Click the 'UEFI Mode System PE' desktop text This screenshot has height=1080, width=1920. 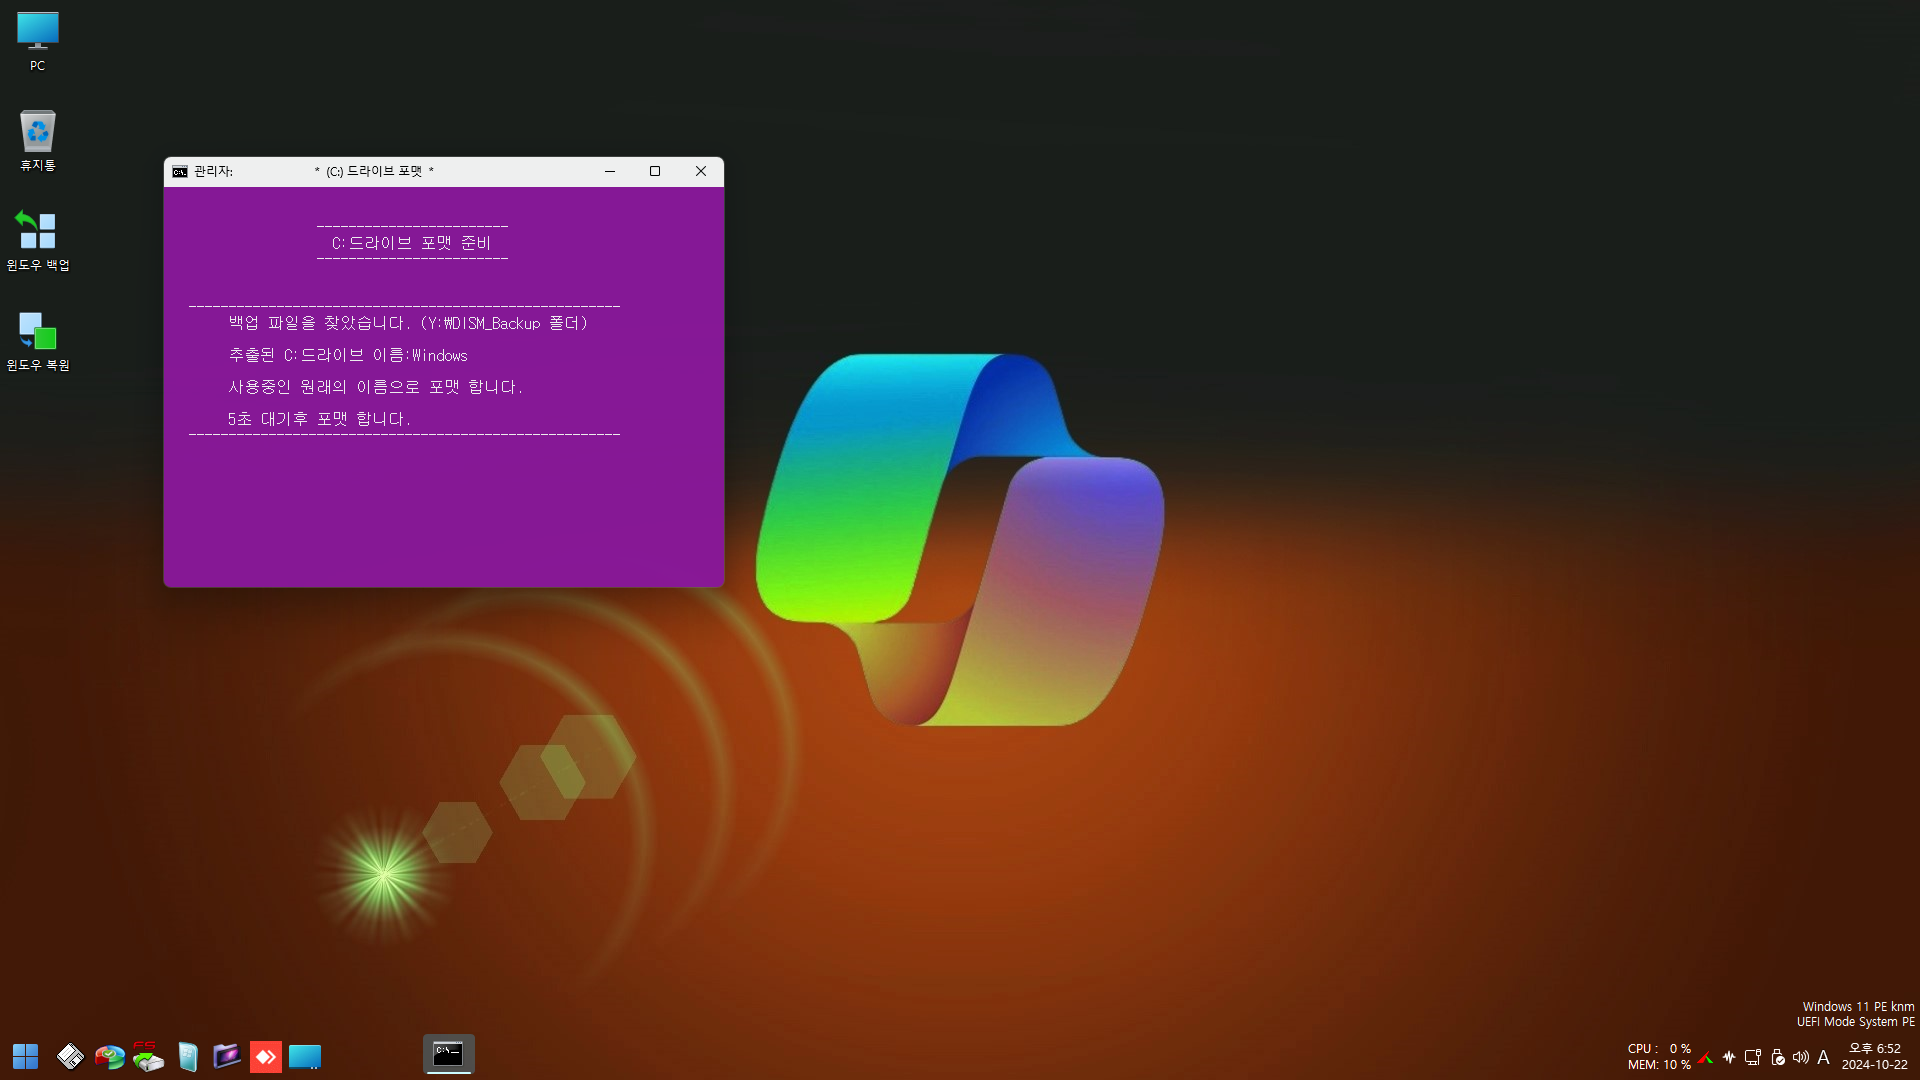(1855, 1022)
